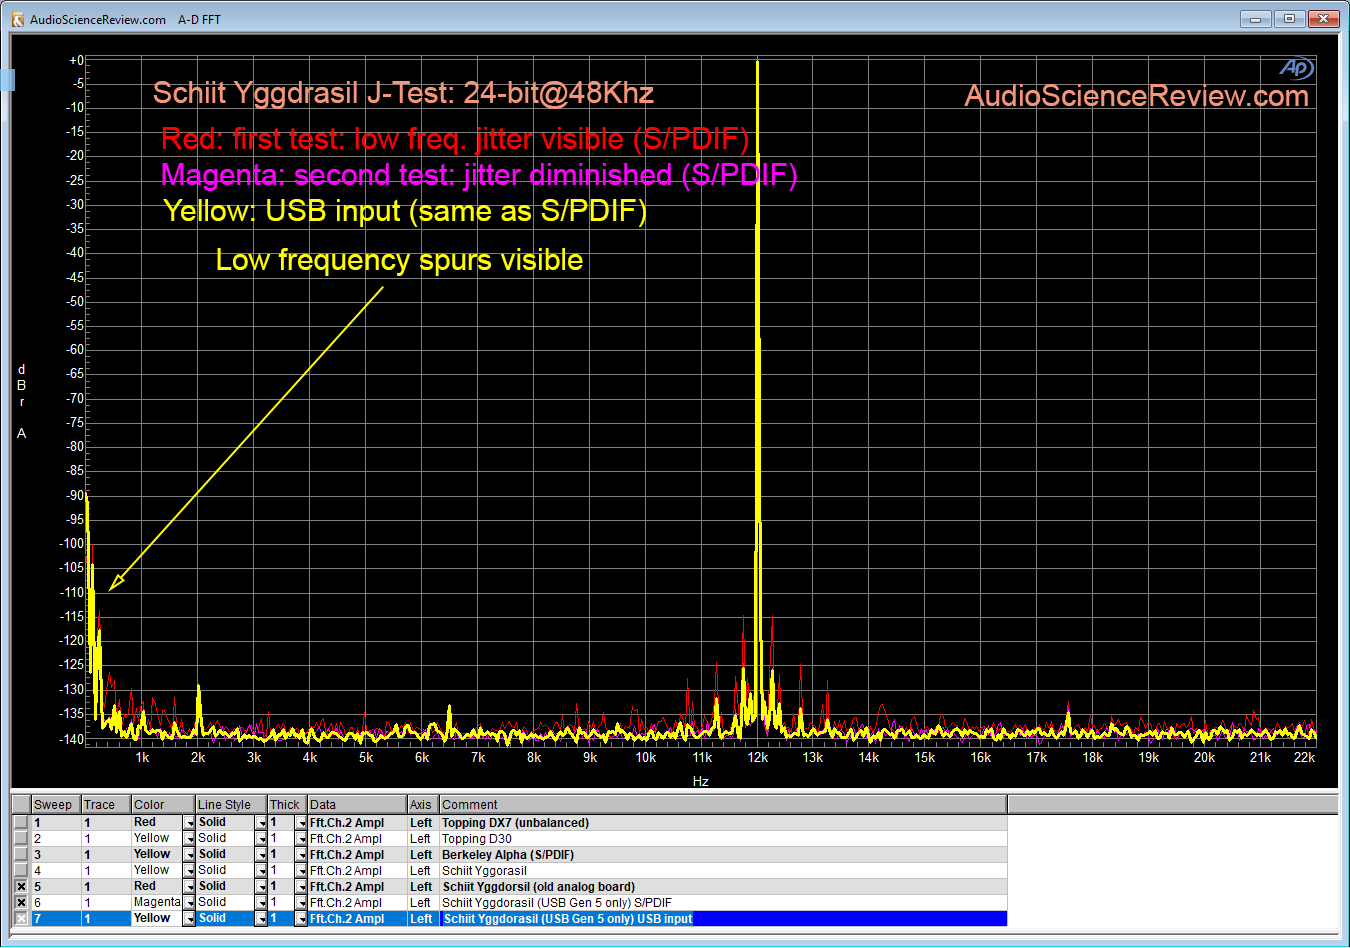Maximize the A-D FFT window
1350x948 pixels.
[x=1289, y=19]
